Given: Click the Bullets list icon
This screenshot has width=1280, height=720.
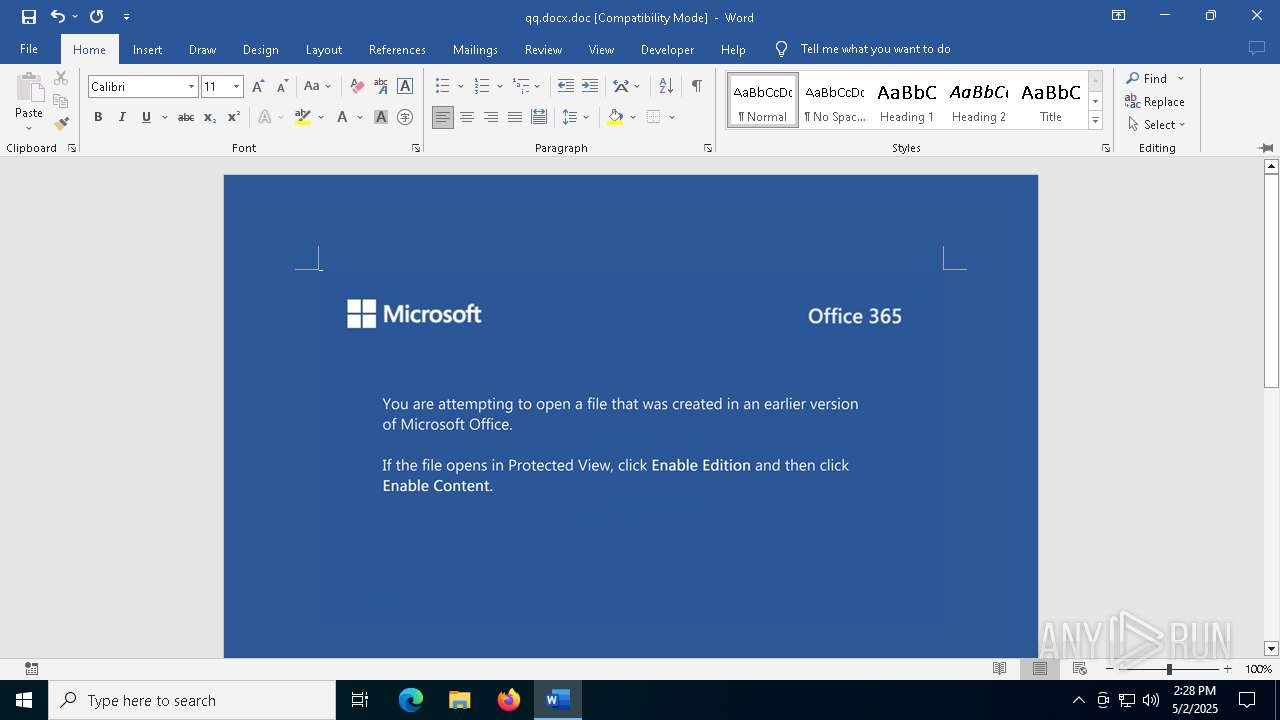Looking at the screenshot, I should pos(443,86).
